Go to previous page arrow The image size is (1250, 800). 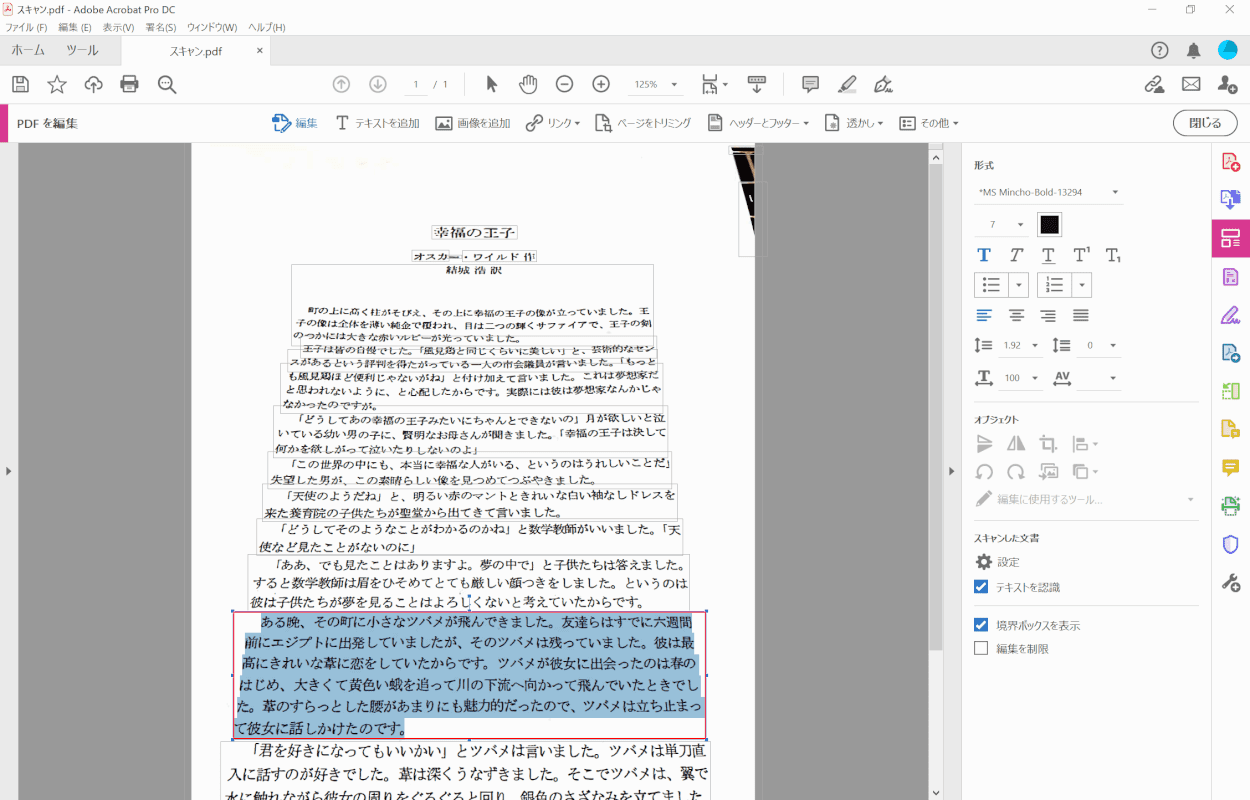click(341, 84)
